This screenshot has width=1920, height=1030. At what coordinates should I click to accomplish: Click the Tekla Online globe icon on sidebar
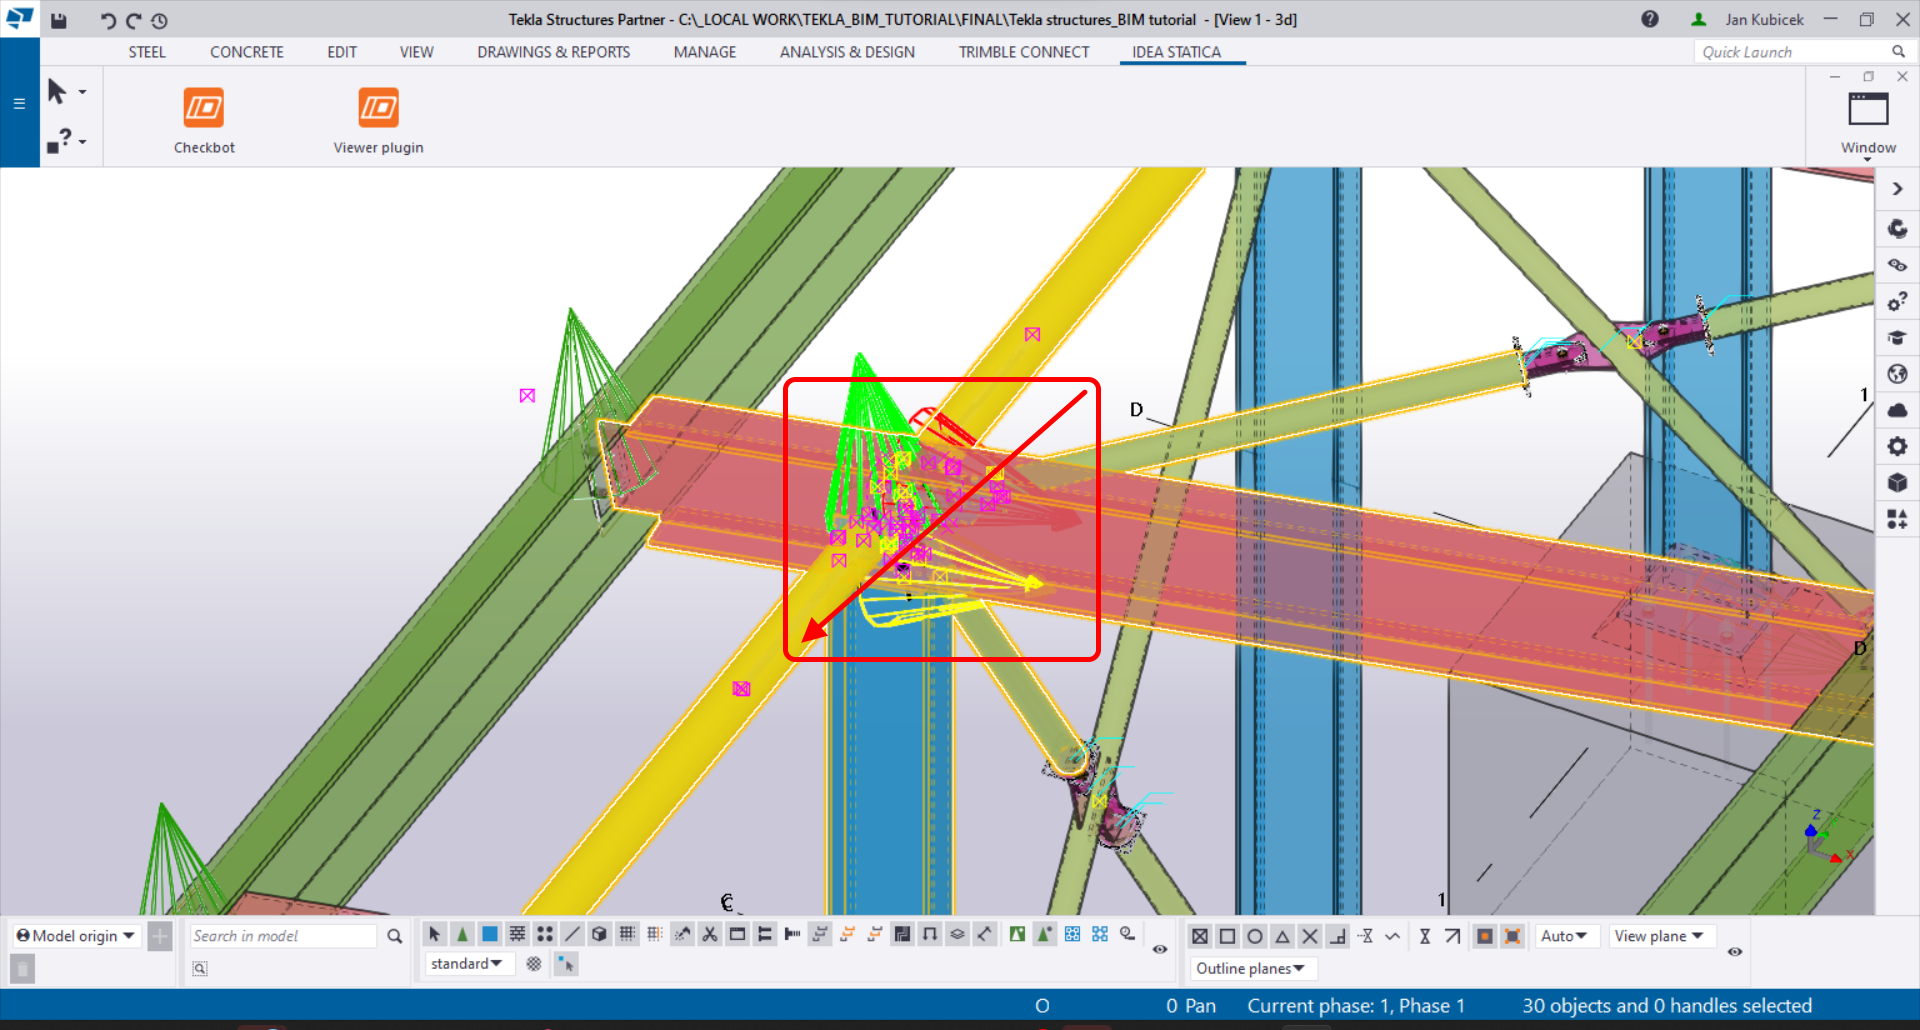pyautogui.click(x=1898, y=373)
